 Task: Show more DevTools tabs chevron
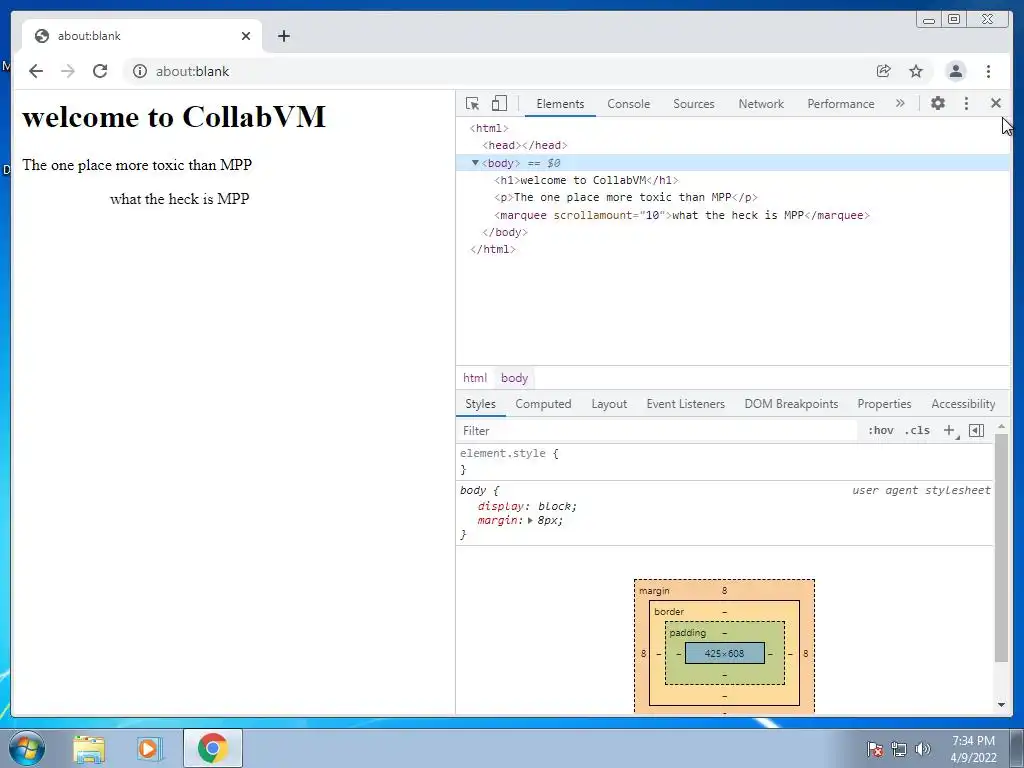pos(900,103)
